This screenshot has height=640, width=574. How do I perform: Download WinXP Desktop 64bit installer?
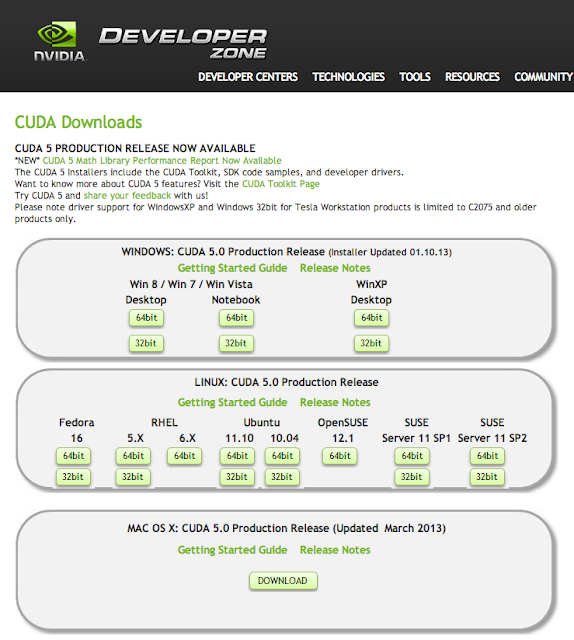pyautogui.click(x=372, y=318)
